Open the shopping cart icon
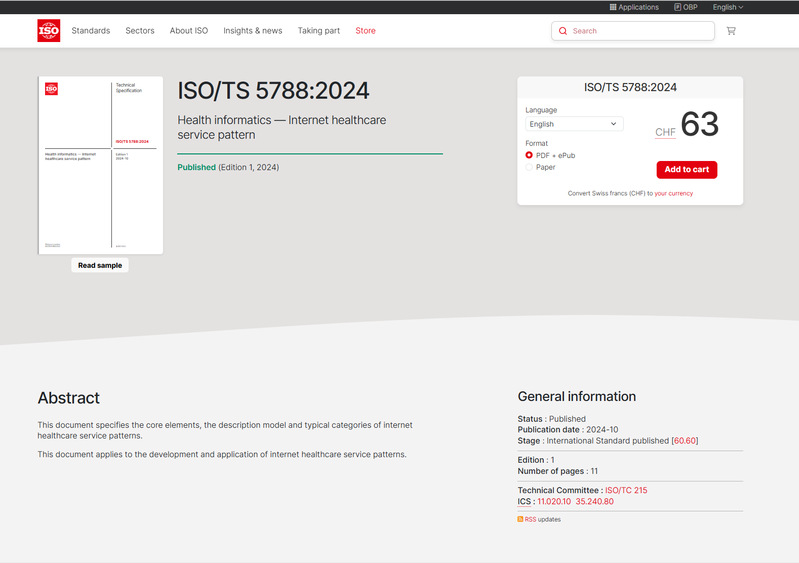Viewport: 799px width, 563px height. (731, 31)
